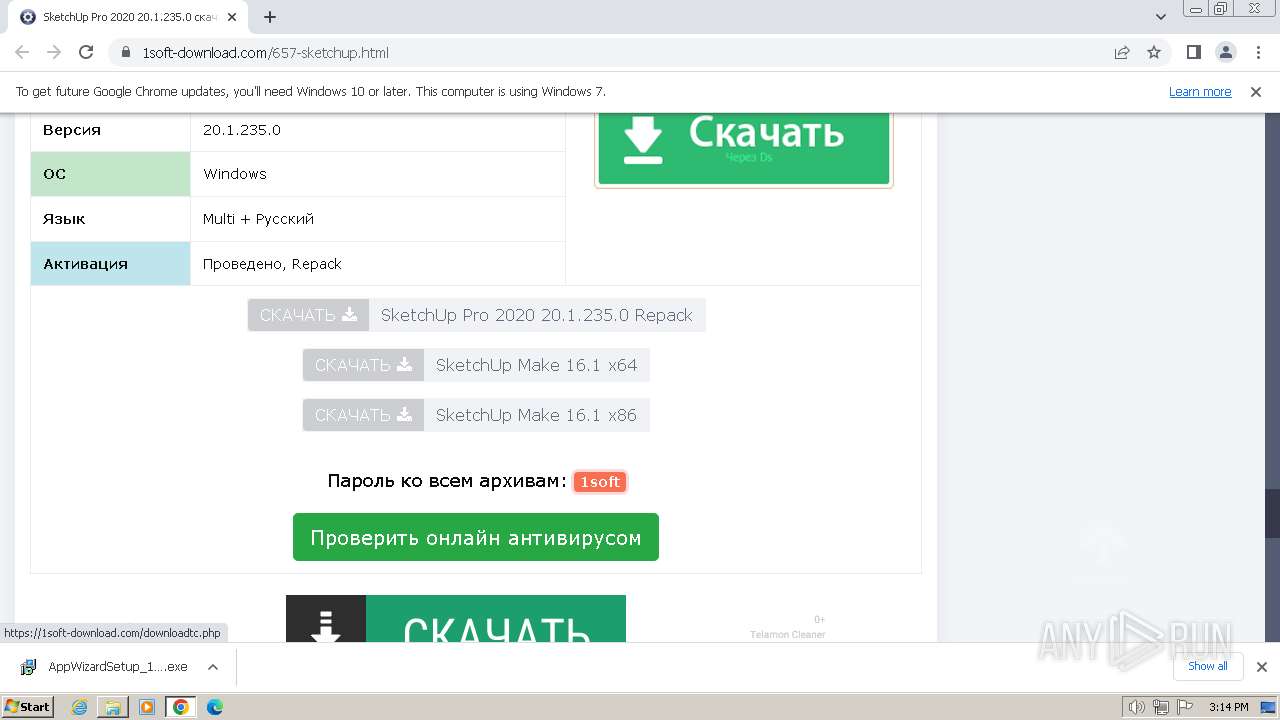This screenshot has height=720, width=1280.
Task: Download SketchUp Make 16.1 x64
Action: (477, 365)
